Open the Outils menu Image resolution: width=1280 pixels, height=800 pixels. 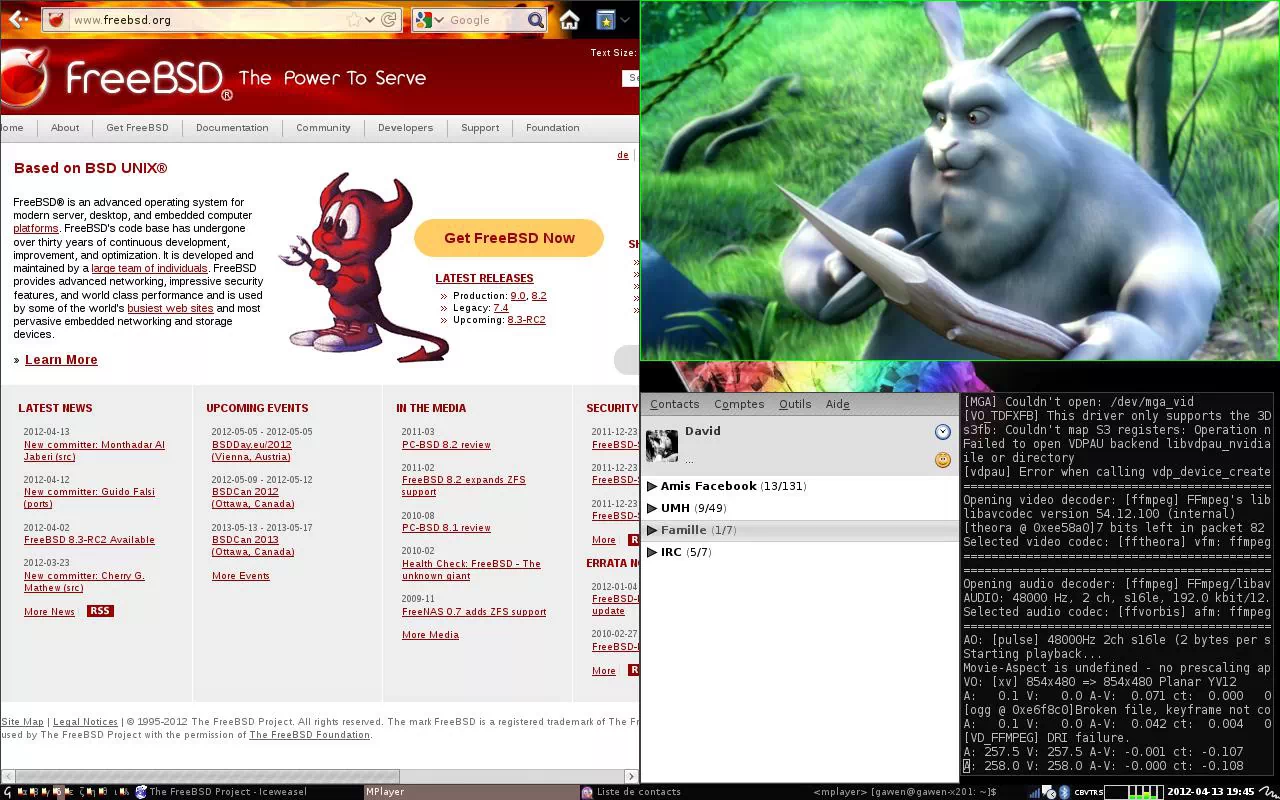click(794, 404)
